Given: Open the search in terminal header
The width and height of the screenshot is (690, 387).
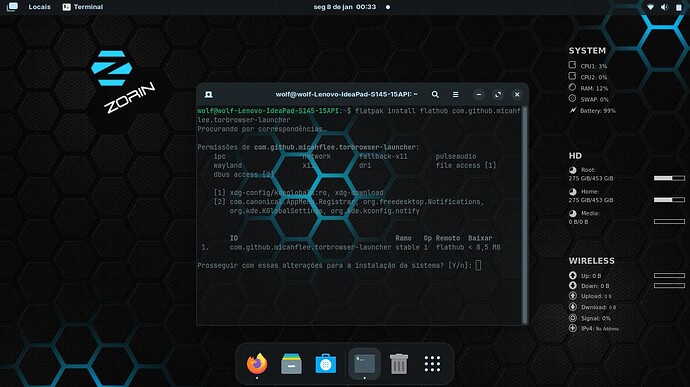Looking at the screenshot, I should click(x=435, y=94).
